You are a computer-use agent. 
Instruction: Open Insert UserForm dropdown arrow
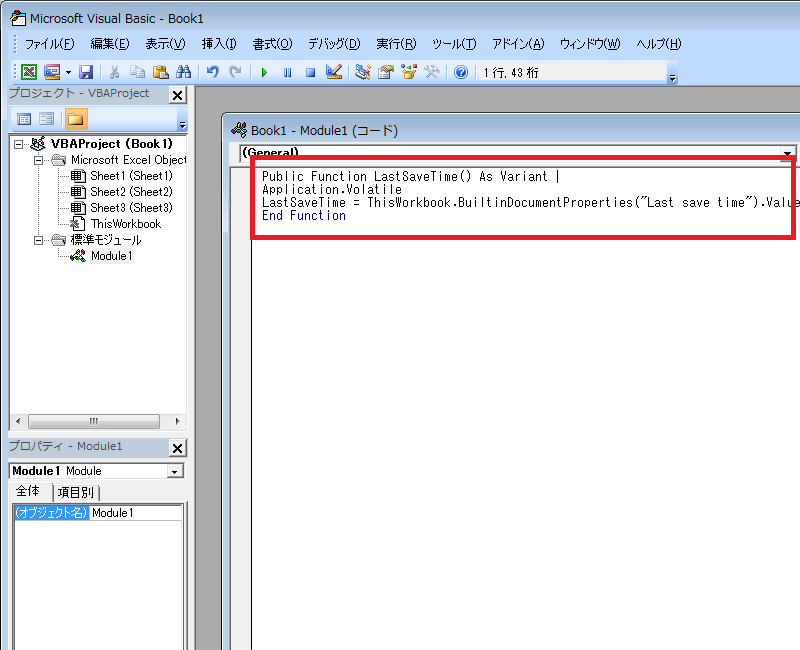click(68, 72)
